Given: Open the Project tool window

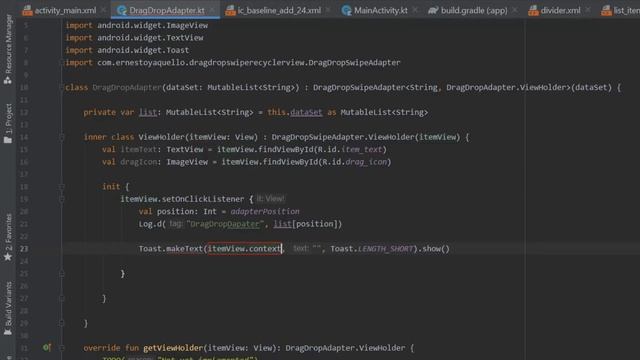Looking at the screenshot, I should point(8,123).
